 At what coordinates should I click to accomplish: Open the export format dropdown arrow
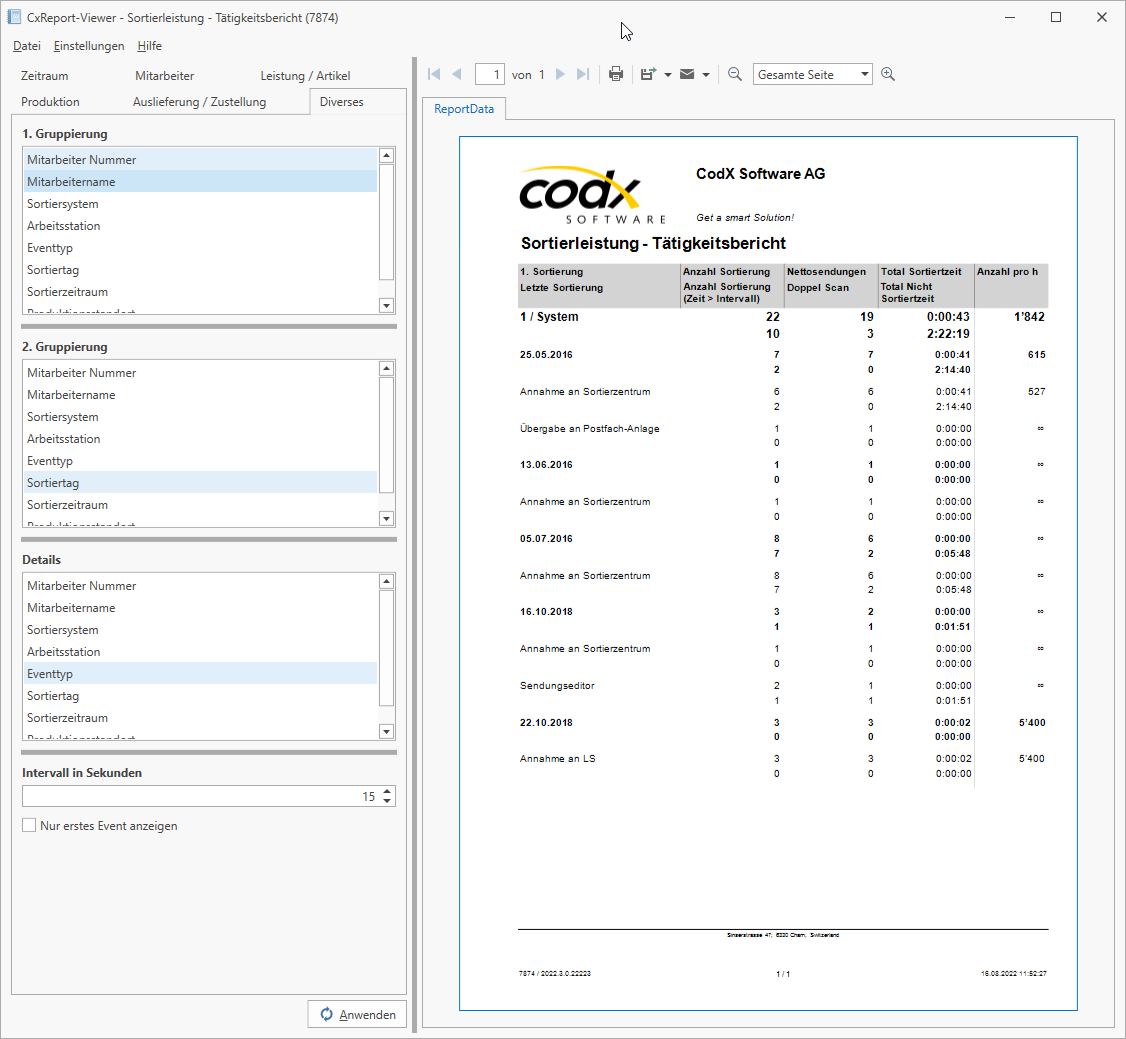click(x=668, y=75)
